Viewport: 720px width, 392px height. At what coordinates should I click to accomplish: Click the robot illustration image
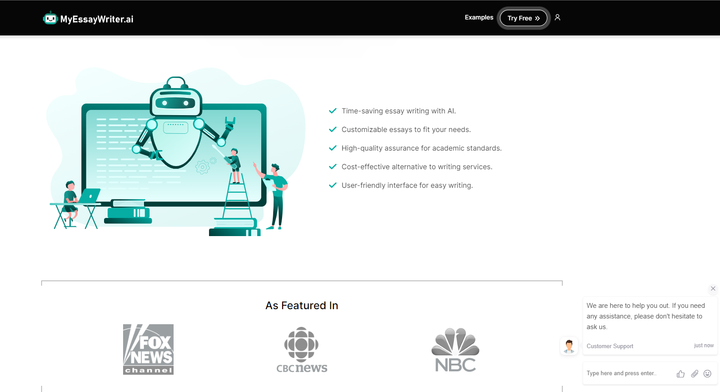click(x=175, y=152)
